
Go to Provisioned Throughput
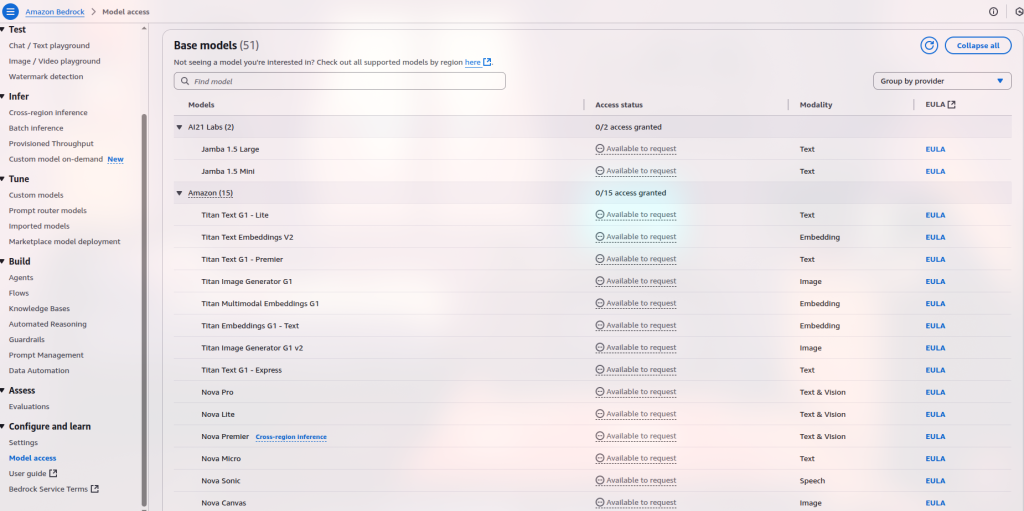click(51, 144)
